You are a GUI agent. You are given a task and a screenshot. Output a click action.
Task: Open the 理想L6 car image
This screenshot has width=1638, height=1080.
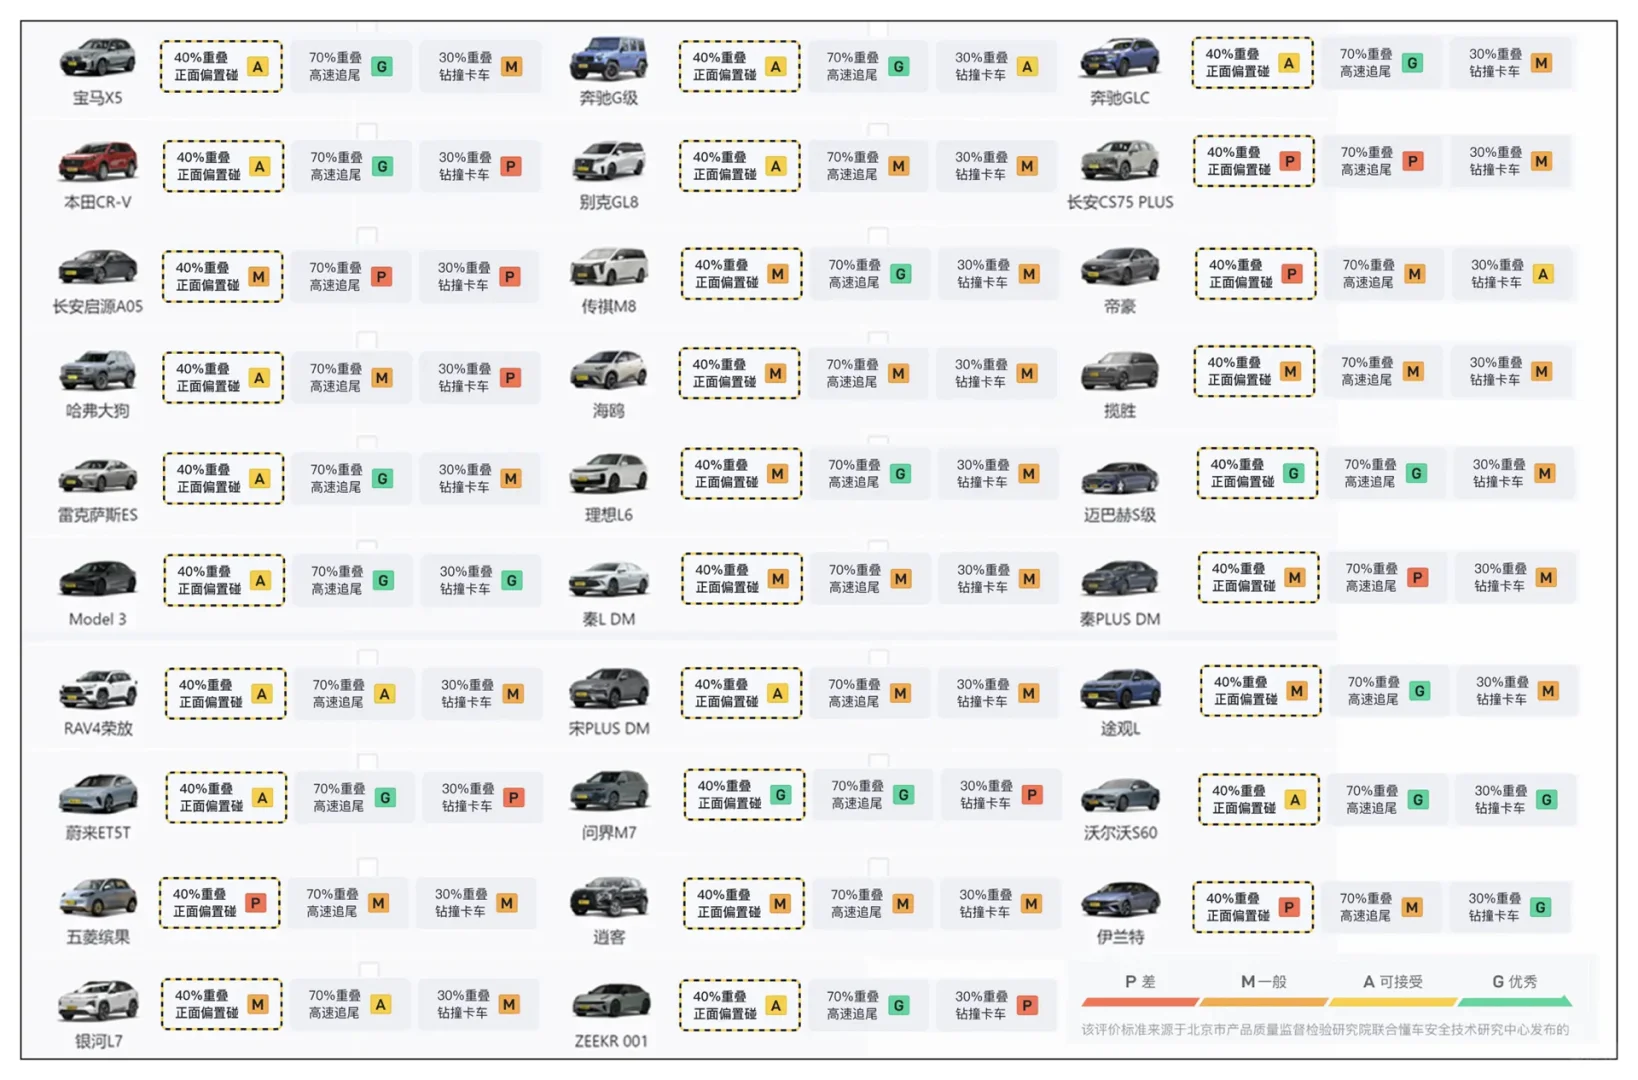click(608, 476)
